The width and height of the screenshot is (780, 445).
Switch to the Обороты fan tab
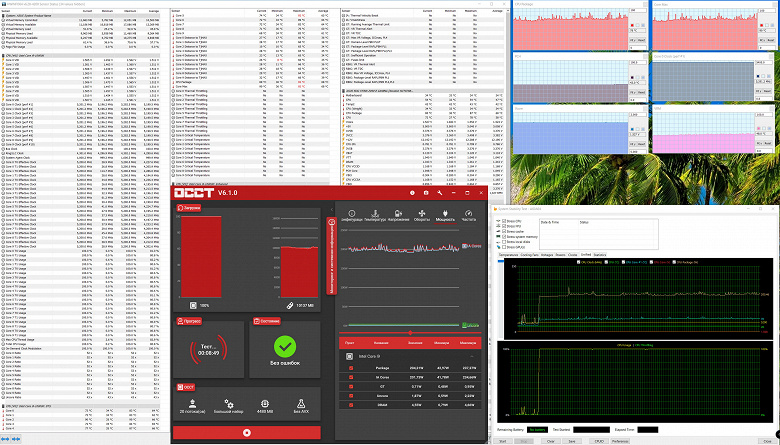[422, 216]
